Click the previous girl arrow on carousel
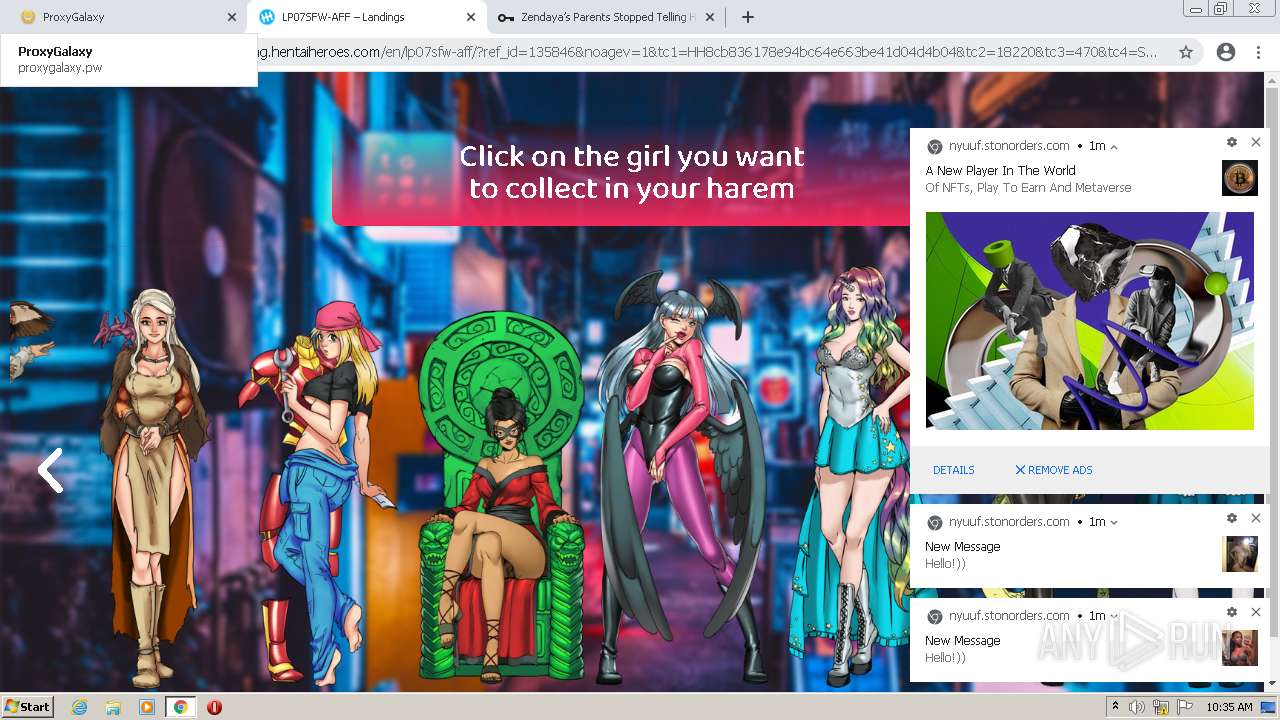The height and width of the screenshot is (720, 1280). (x=50, y=470)
